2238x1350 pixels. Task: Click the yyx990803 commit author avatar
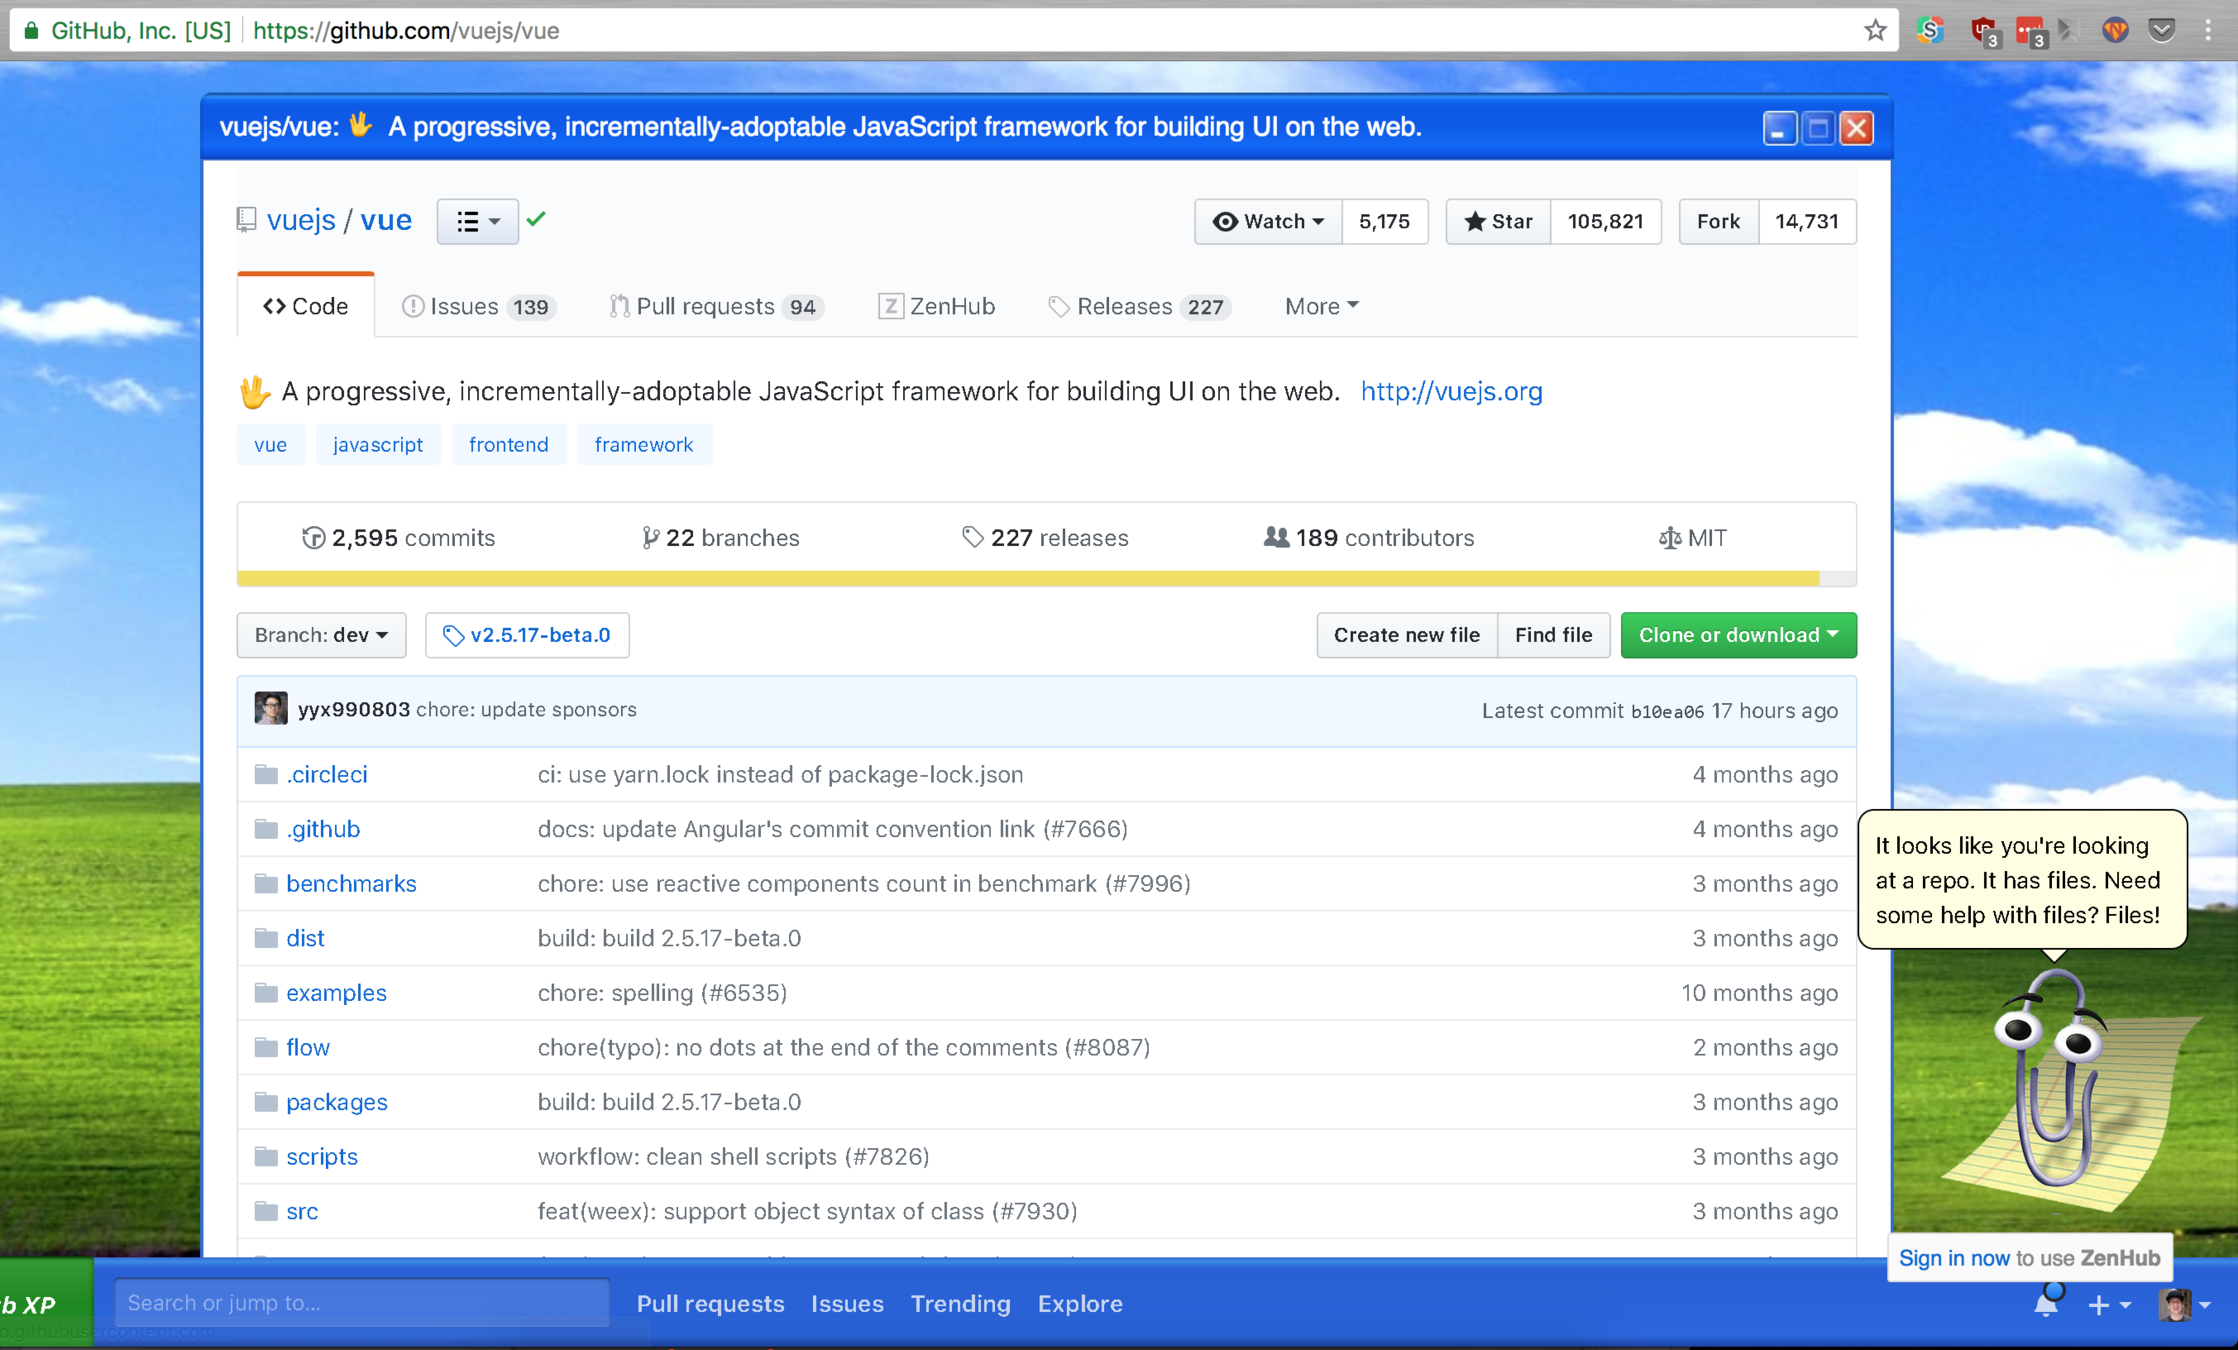tap(270, 709)
